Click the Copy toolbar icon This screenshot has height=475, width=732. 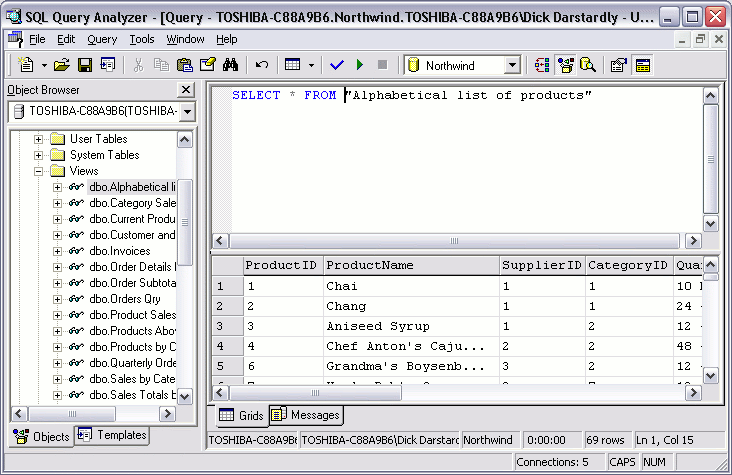(161, 65)
